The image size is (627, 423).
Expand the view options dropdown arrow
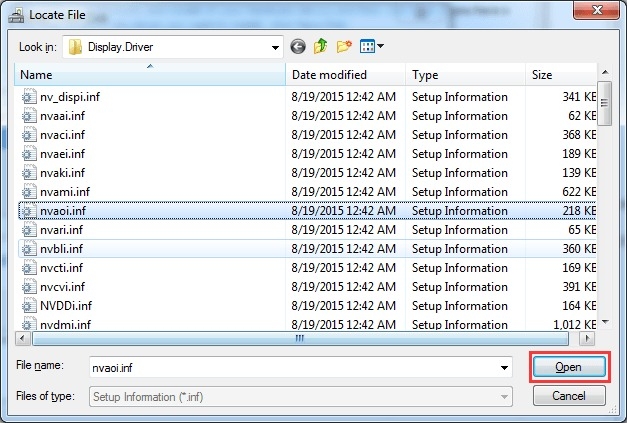coord(381,46)
